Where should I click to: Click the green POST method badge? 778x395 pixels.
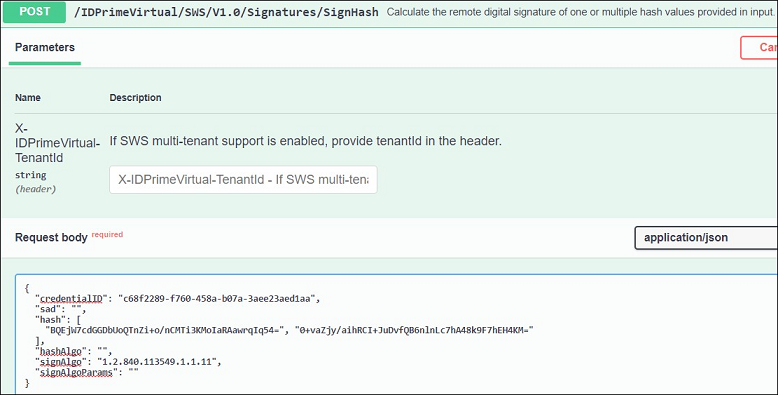coord(34,12)
